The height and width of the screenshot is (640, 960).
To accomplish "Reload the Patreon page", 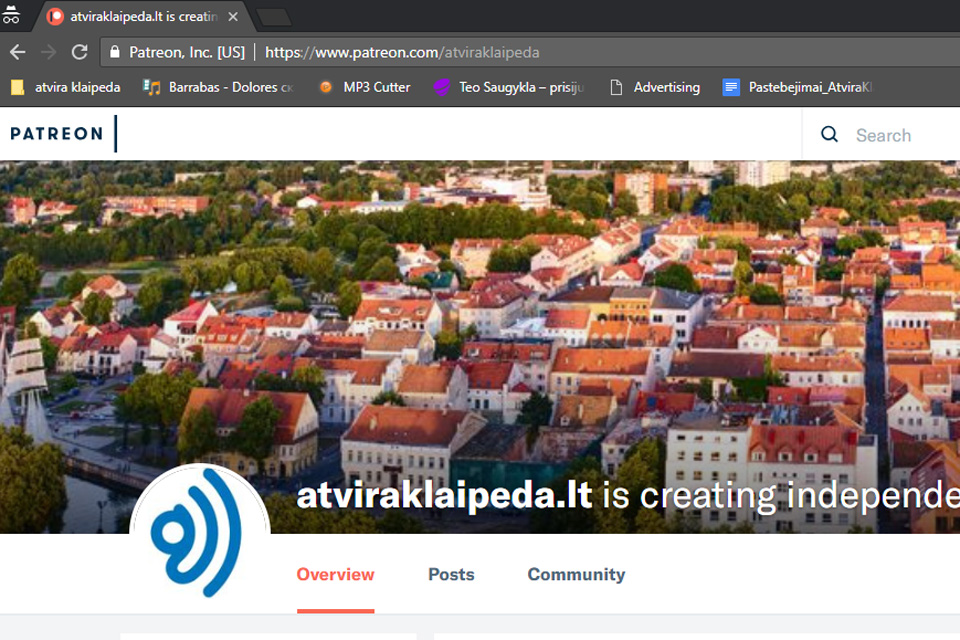I will tap(80, 52).
